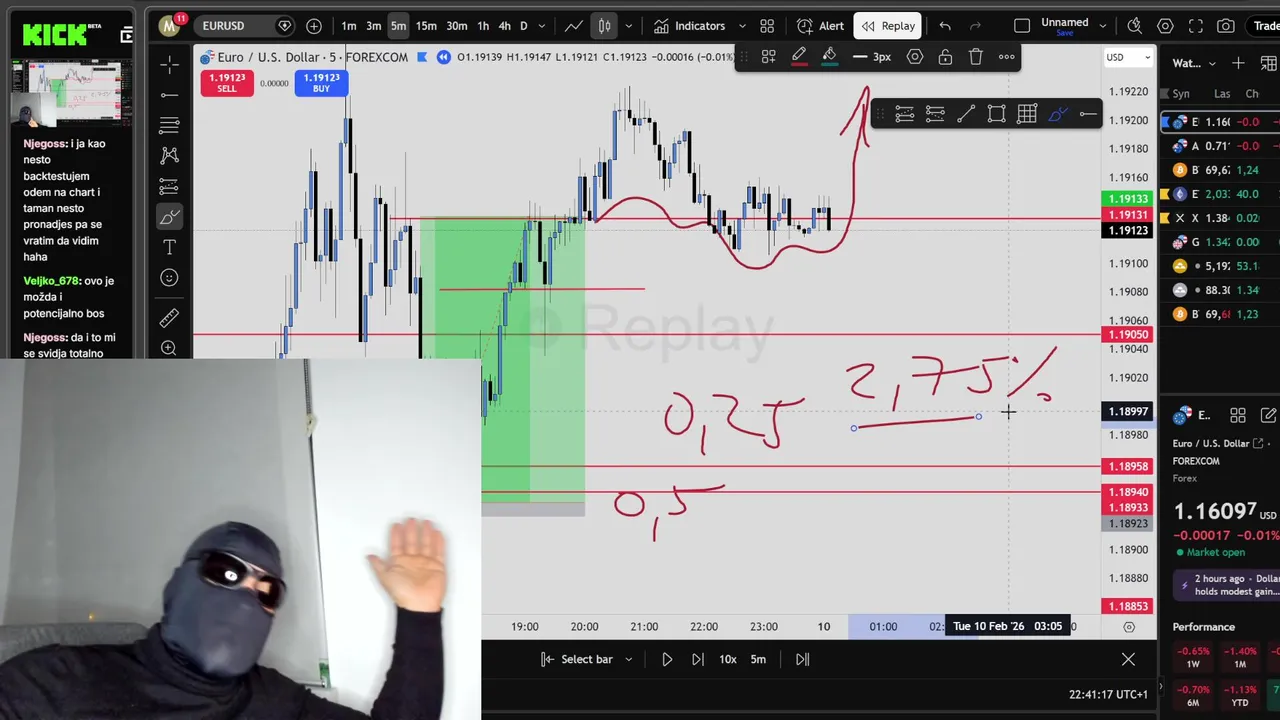Click the SELL 1.19123 button
Image resolution: width=1280 pixels, height=720 pixels.
pos(227,83)
